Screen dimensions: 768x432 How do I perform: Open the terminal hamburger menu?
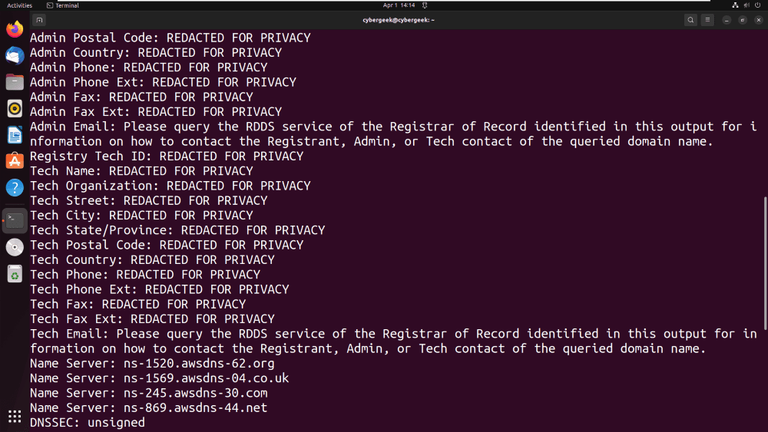tap(708, 20)
